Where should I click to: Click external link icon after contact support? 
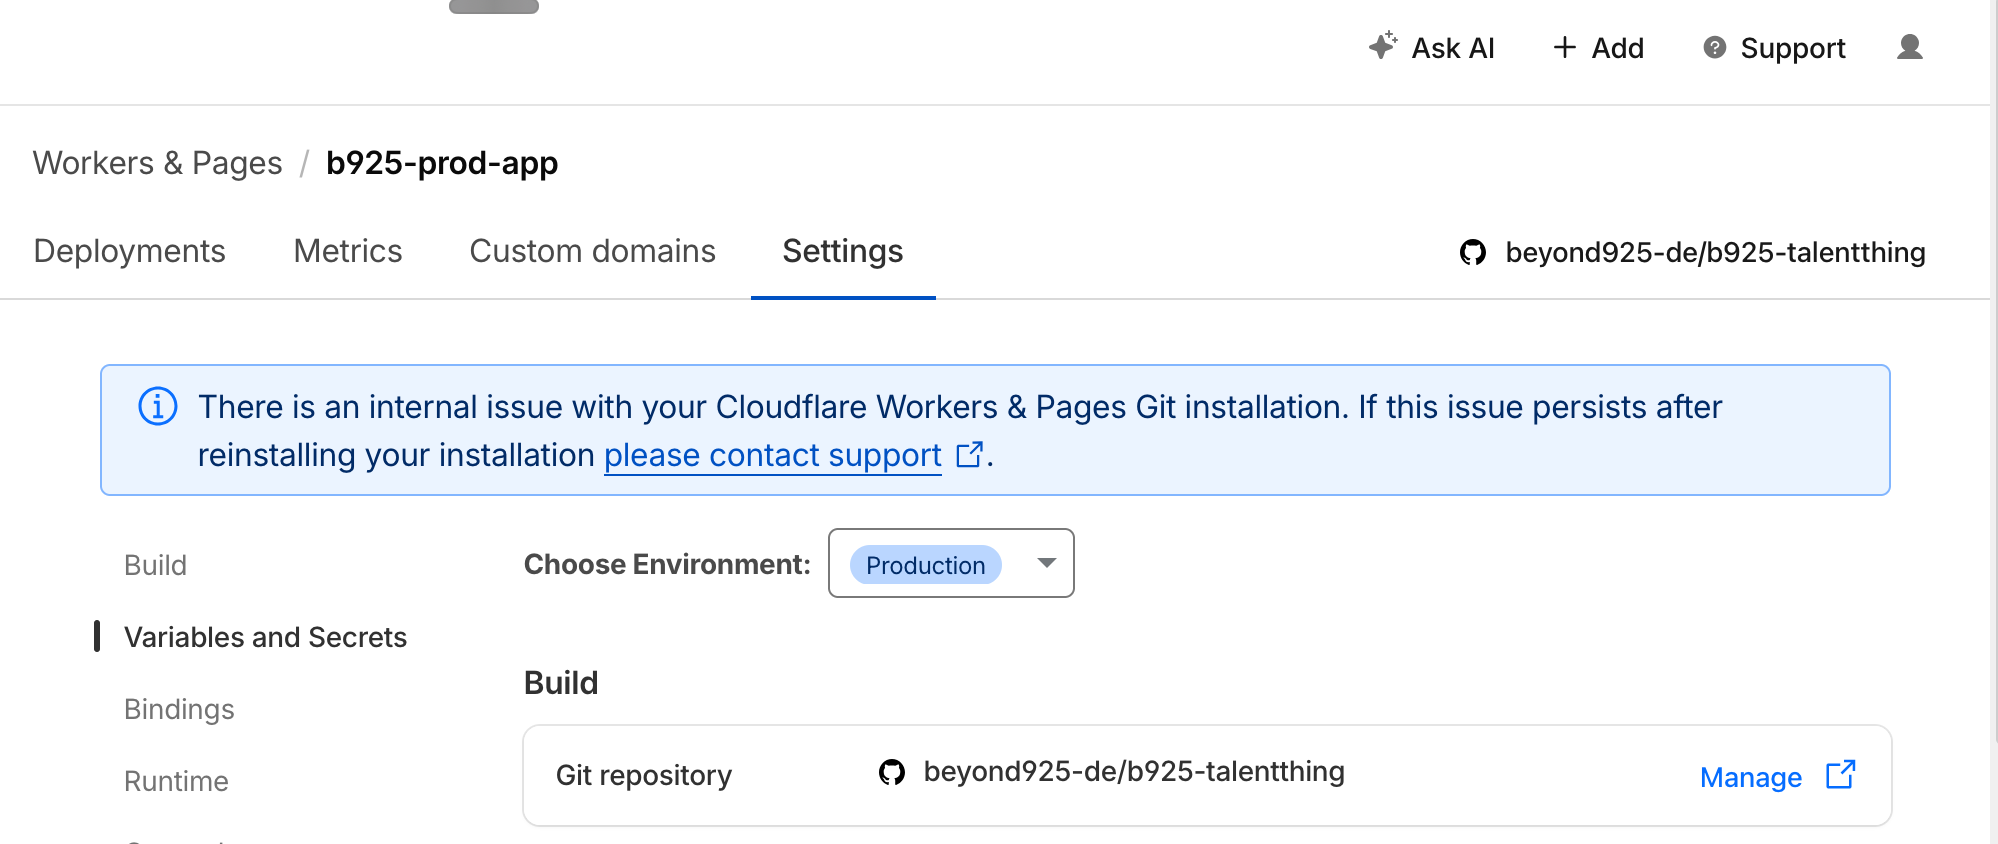point(969,455)
